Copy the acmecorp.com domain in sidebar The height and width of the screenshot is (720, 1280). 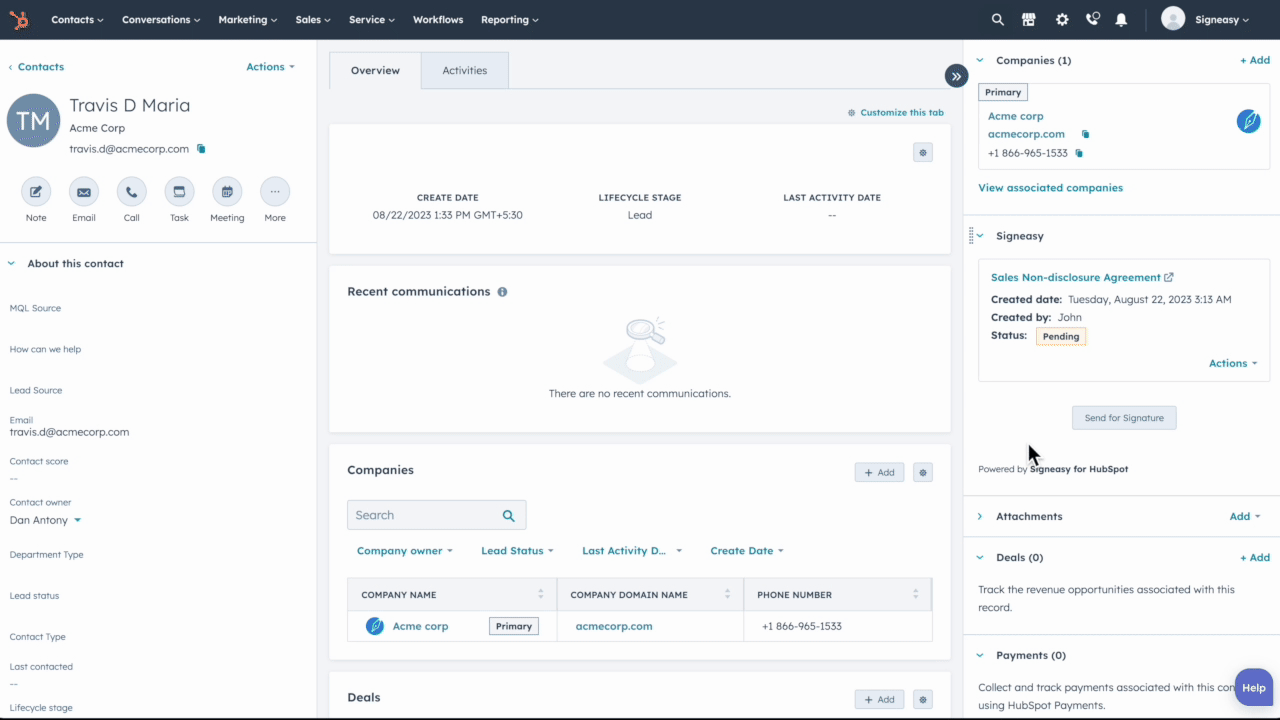pos(1085,134)
